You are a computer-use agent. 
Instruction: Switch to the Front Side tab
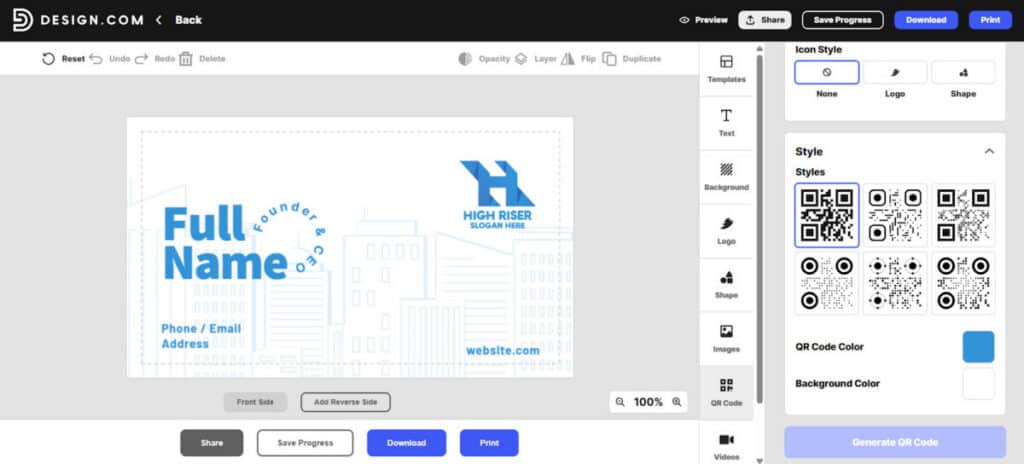point(255,402)
